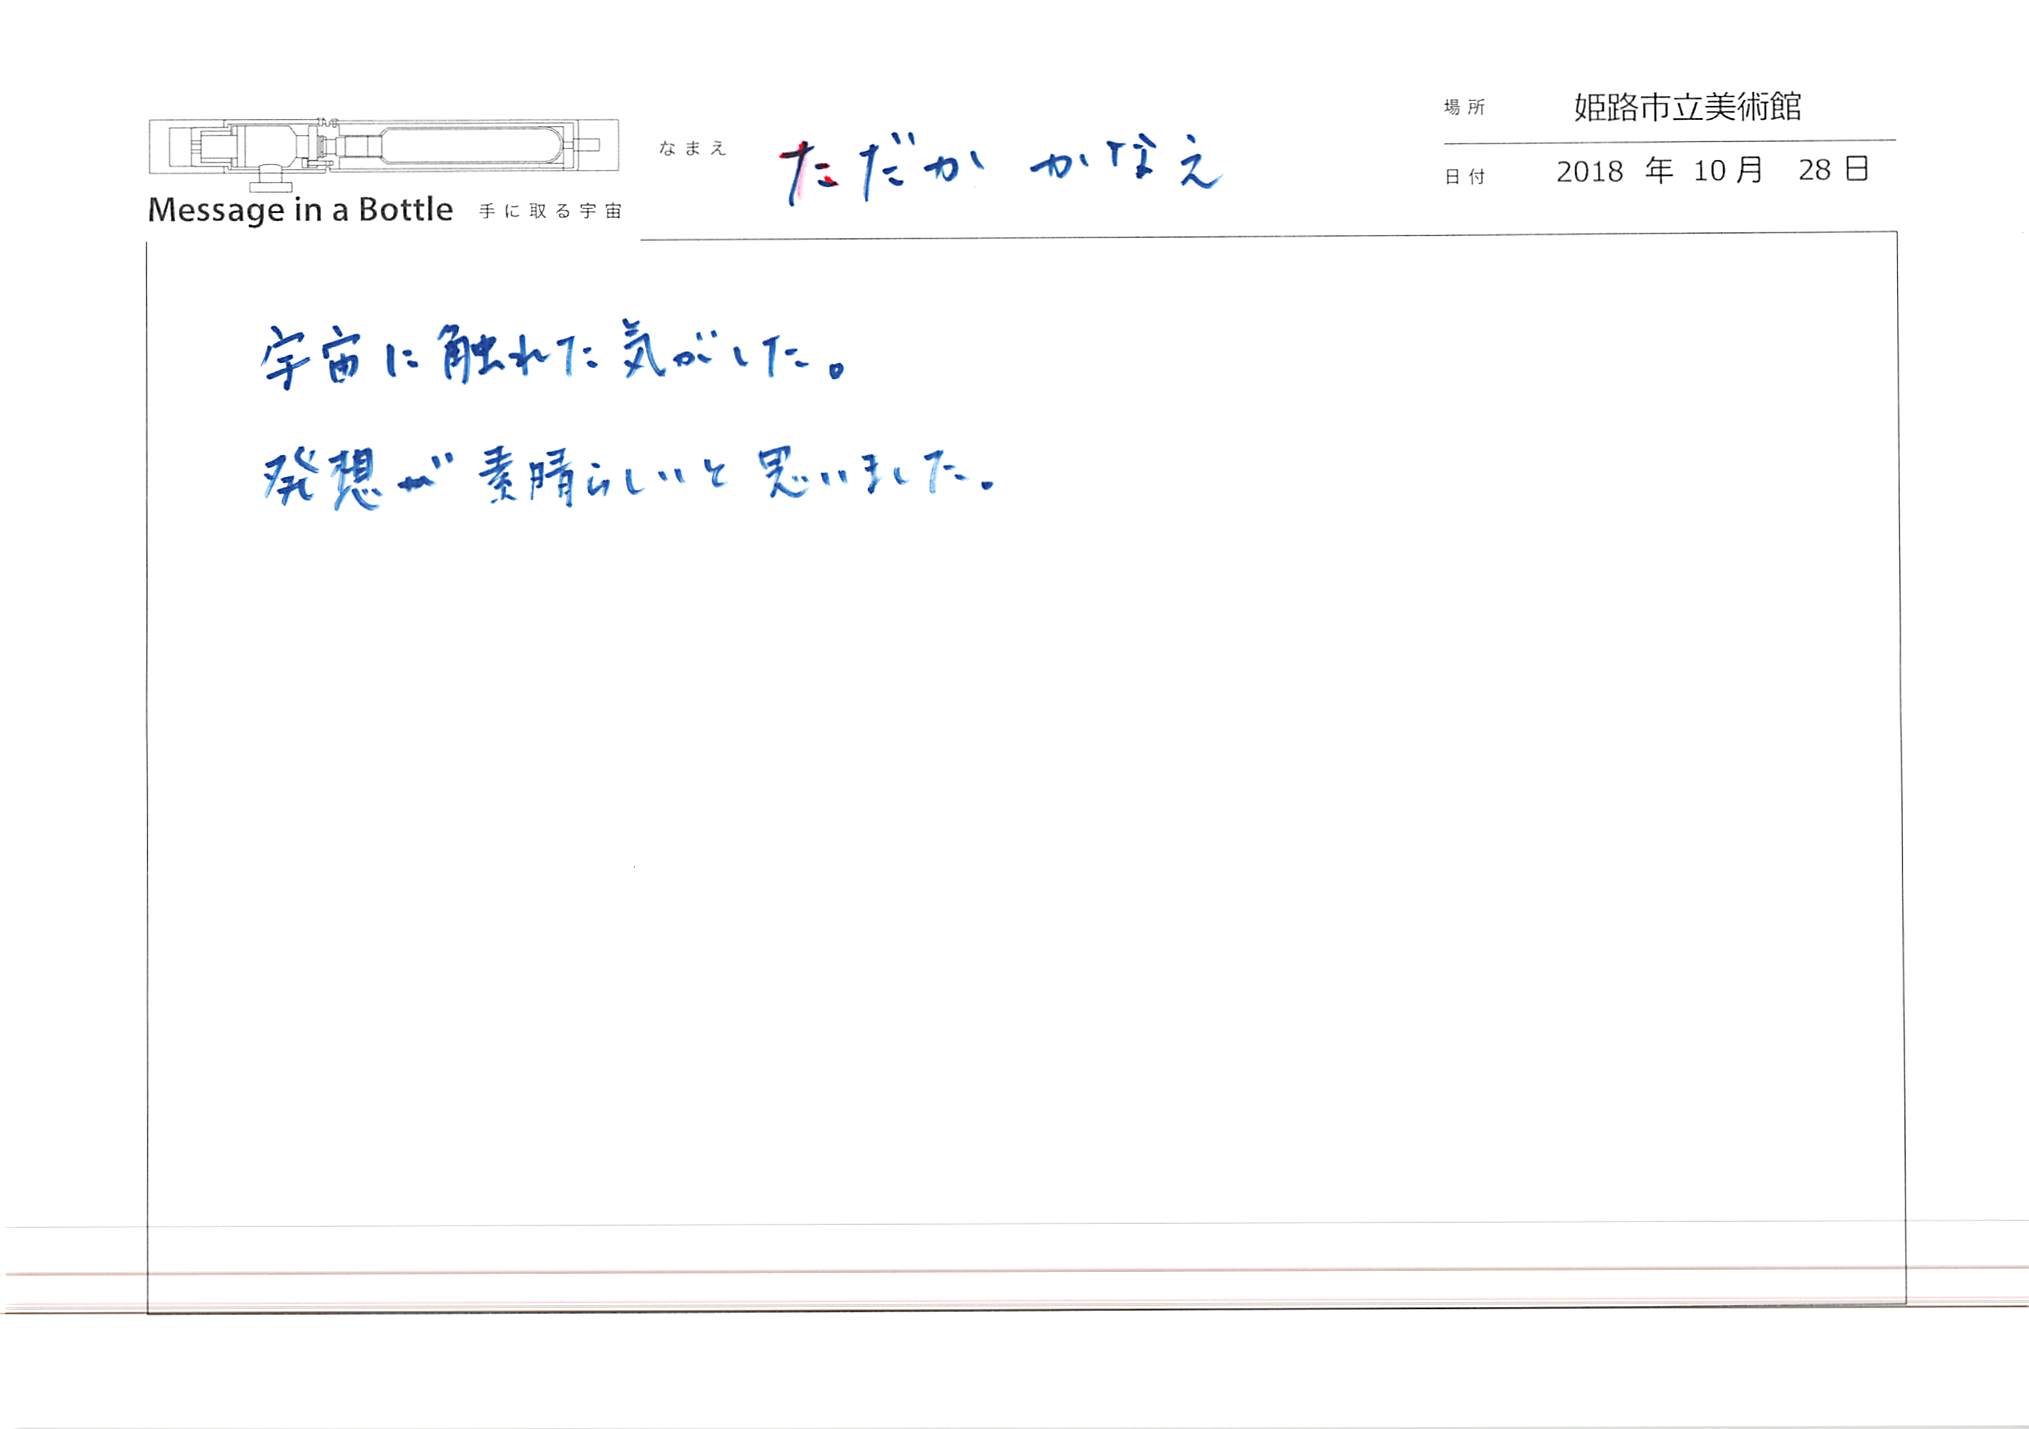Click the handwritten name 'ただか かなえ'
The image size is (2029, 1429).
pyautogui.click(x=1000, y=168)
